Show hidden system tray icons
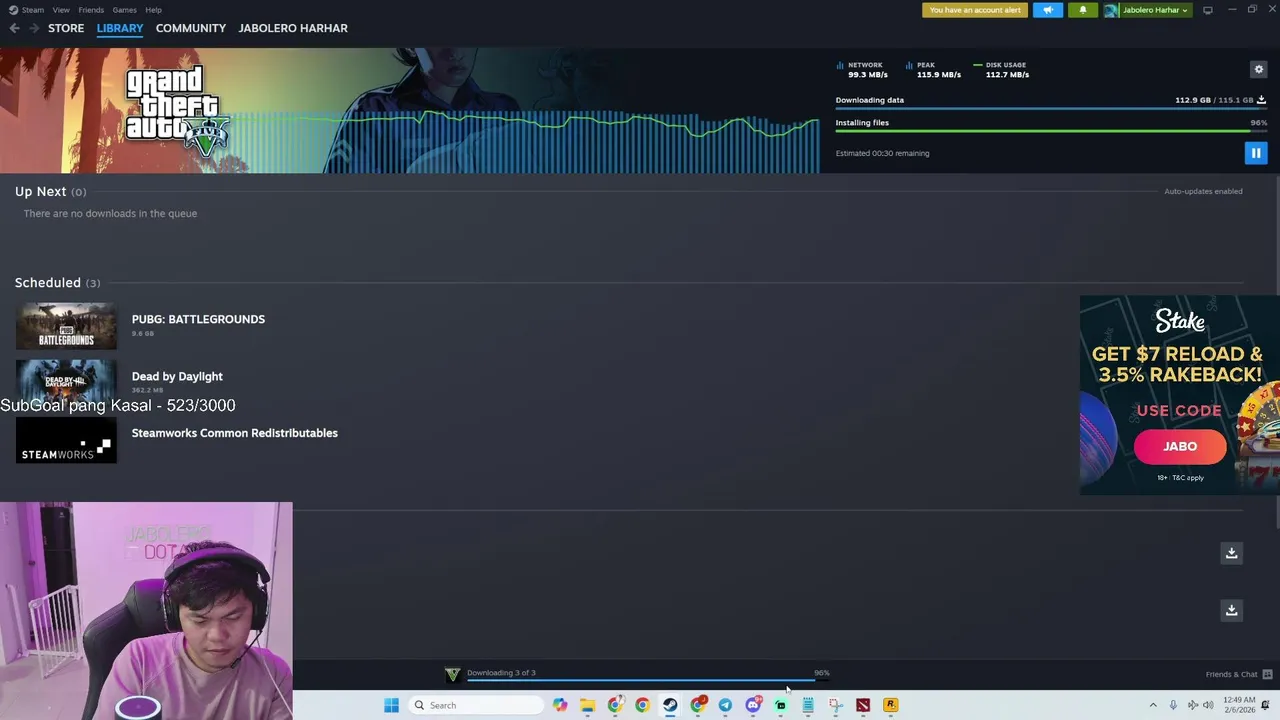This screenshot has width=1280, height=720. coord(1152,705)
